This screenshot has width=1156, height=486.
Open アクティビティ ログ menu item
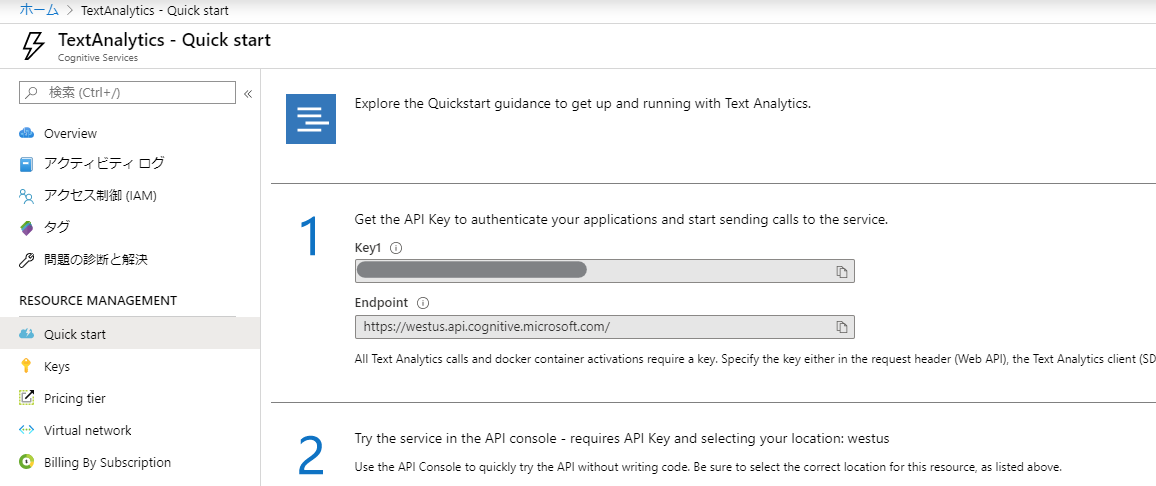[104, 163]
